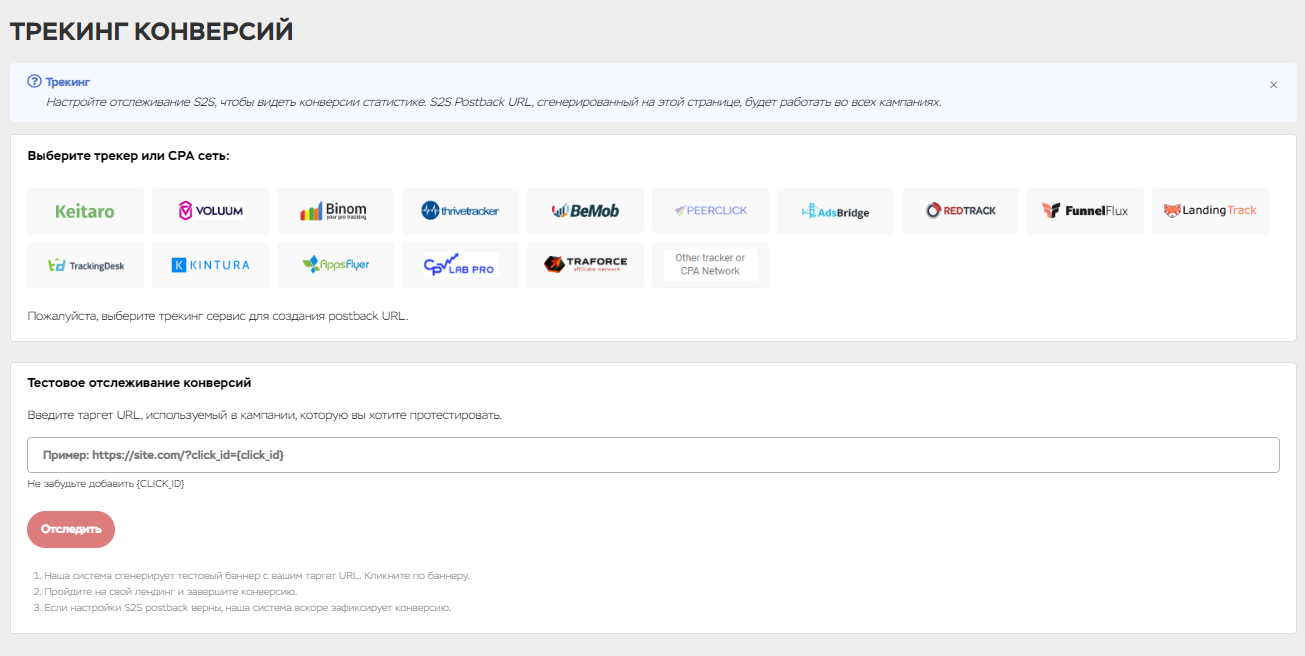The image size is (1305, 656).
Task: Pick the CPV Lab Pro tracker
Action: click(x=460, y=265)
